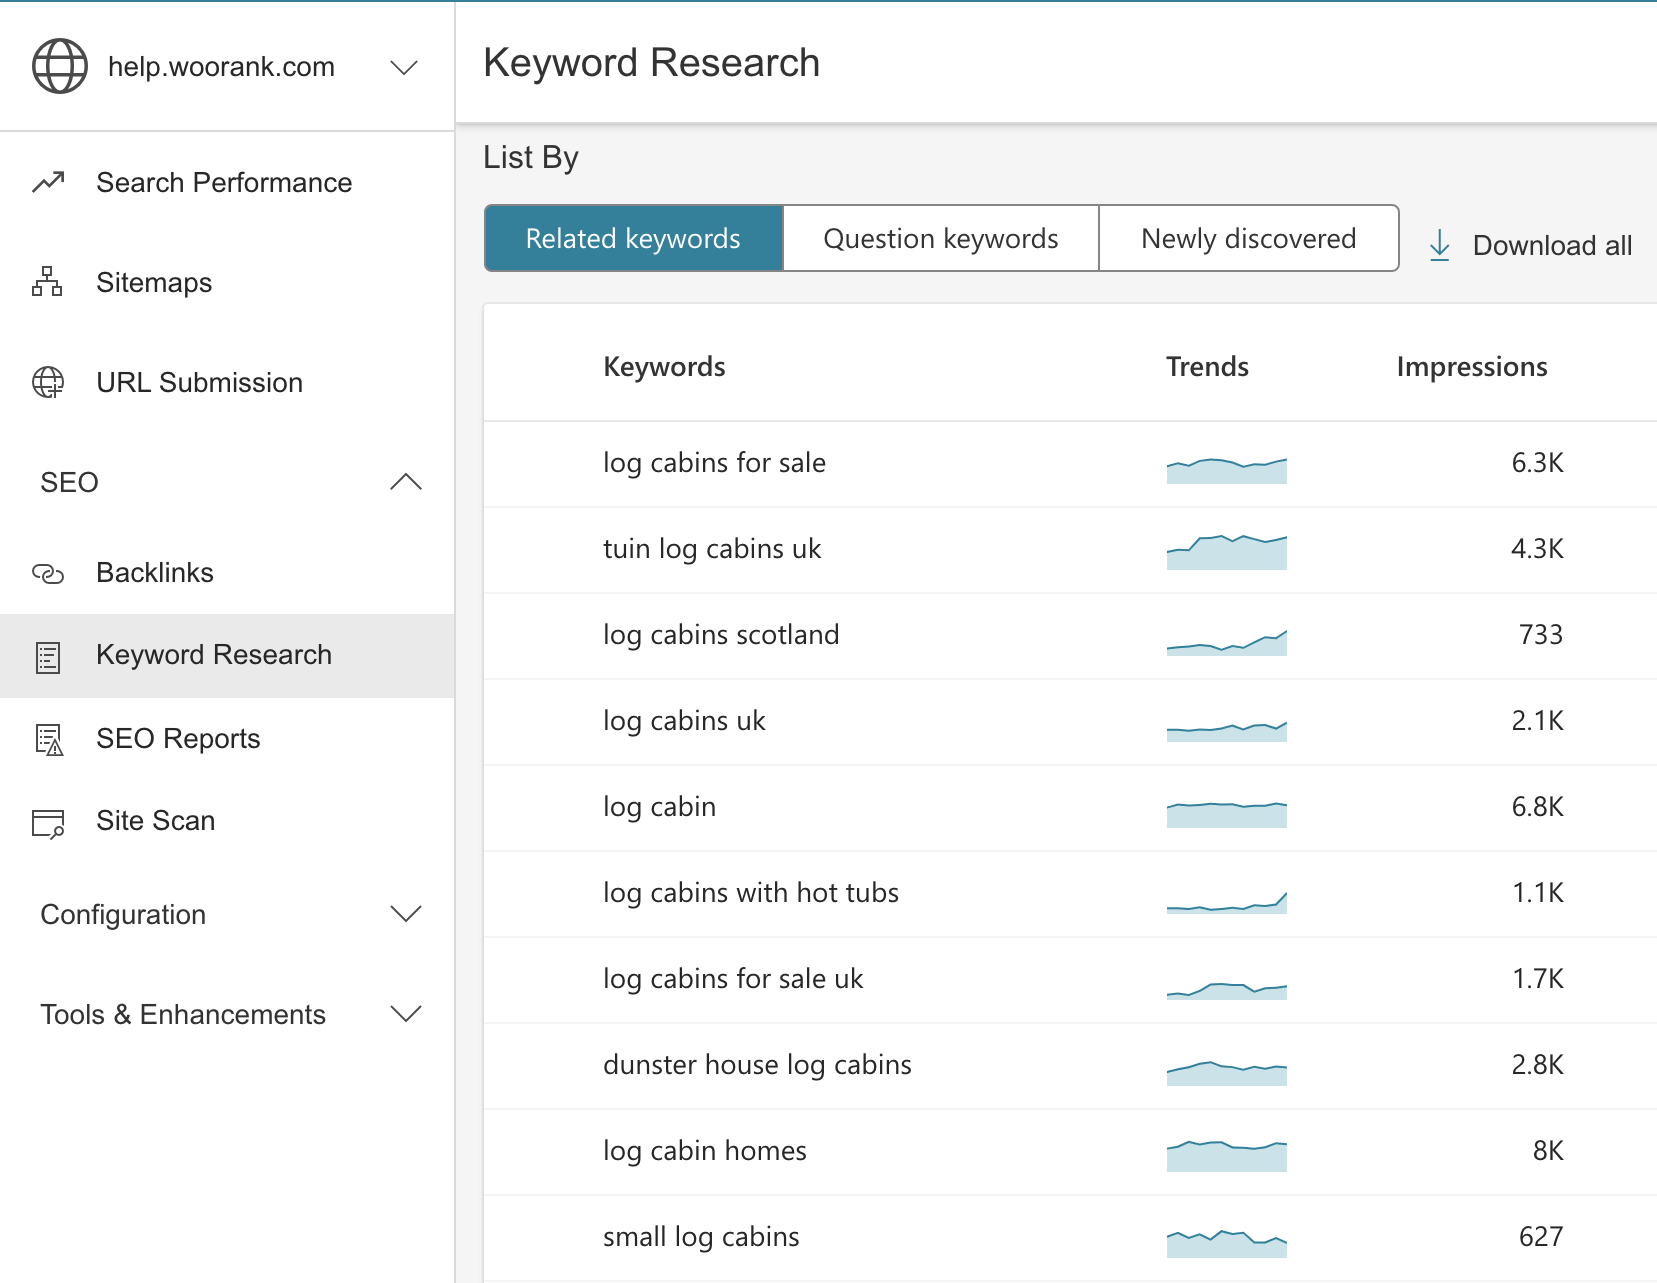Collapse the SEO section
The width and height of the screenshot is (1657, 1283).
(406, 482)
